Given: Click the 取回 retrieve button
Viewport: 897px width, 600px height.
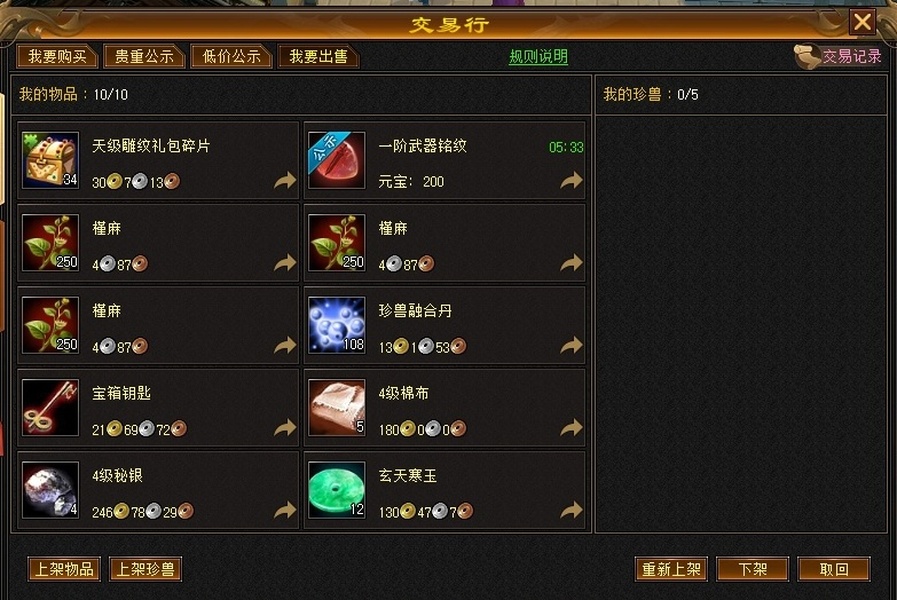Looking at the screenshot, I should [834, 569].
